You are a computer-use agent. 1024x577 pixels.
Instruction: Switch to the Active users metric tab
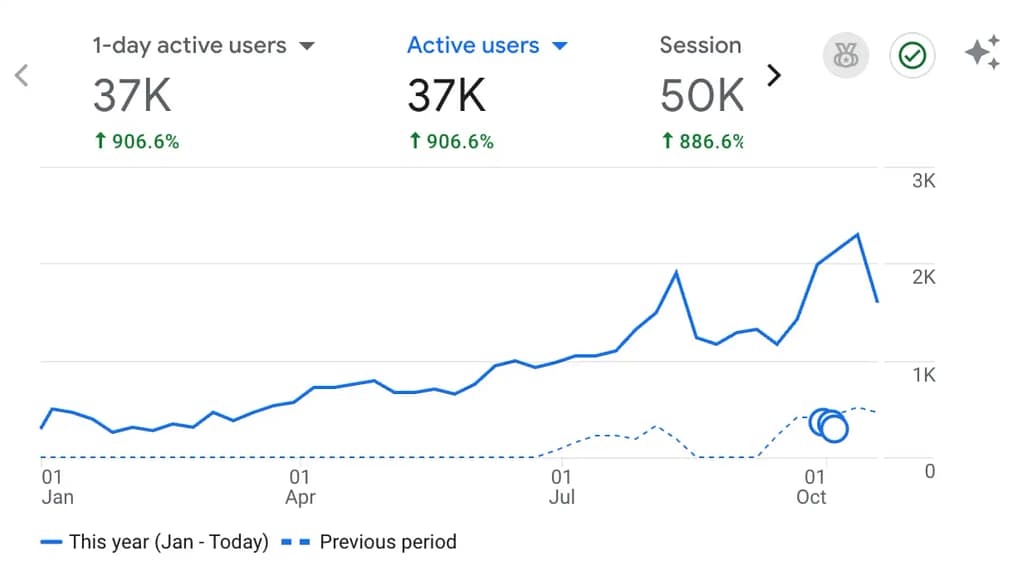point(473,45)
